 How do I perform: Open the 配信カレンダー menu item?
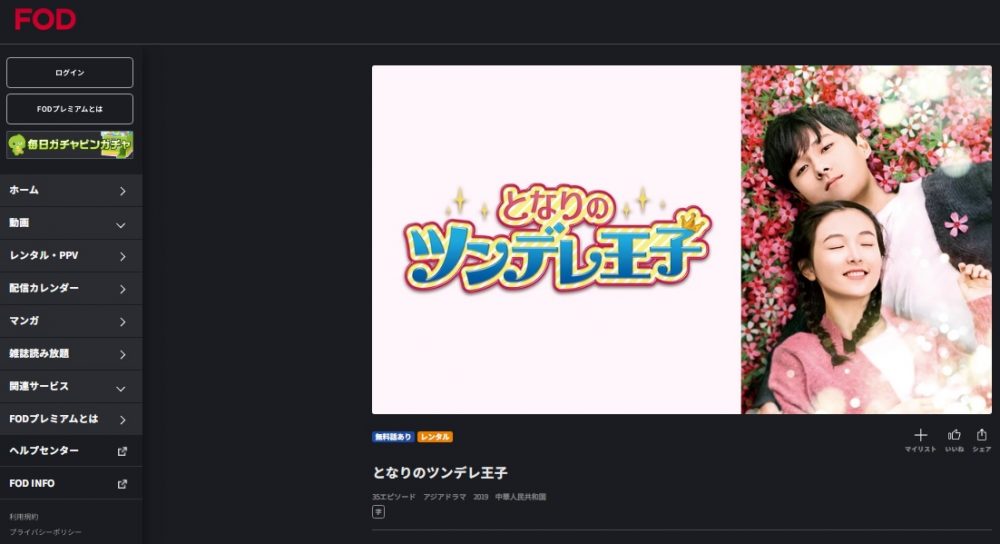pos(71,288)
